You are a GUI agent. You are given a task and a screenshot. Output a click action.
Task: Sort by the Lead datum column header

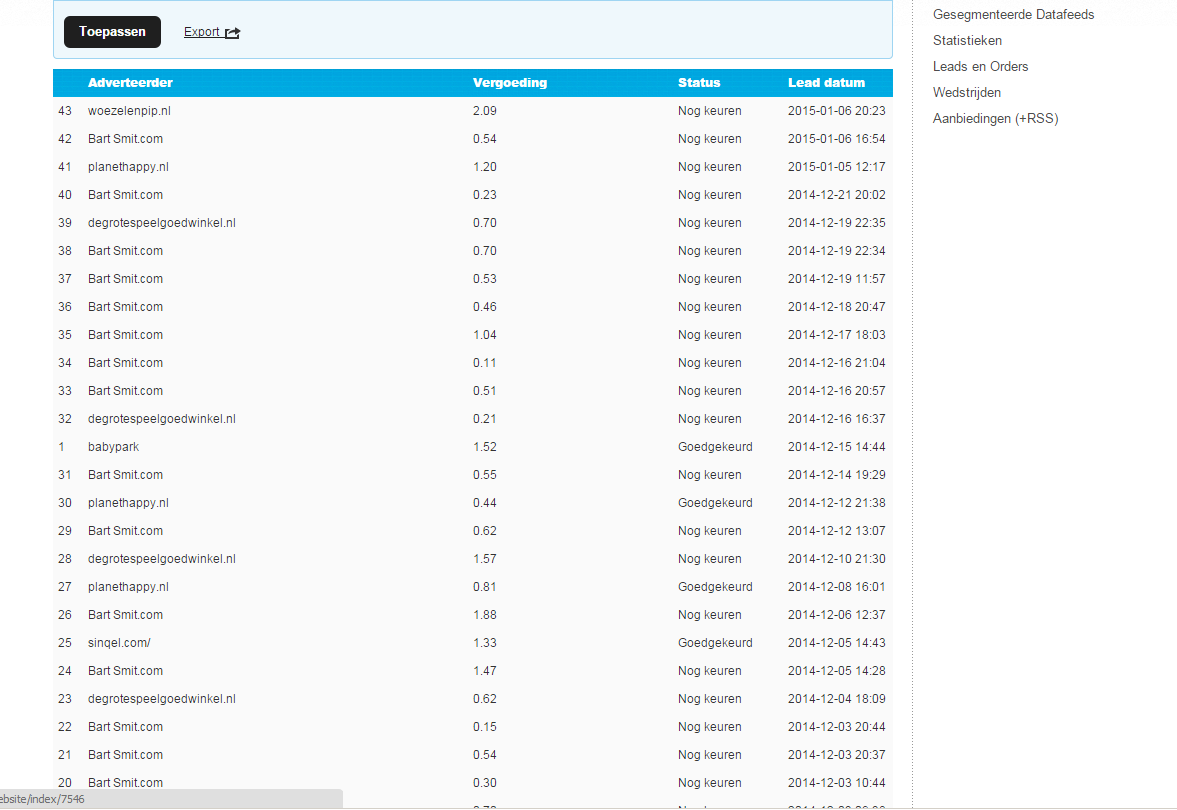[x=826, y=83]
